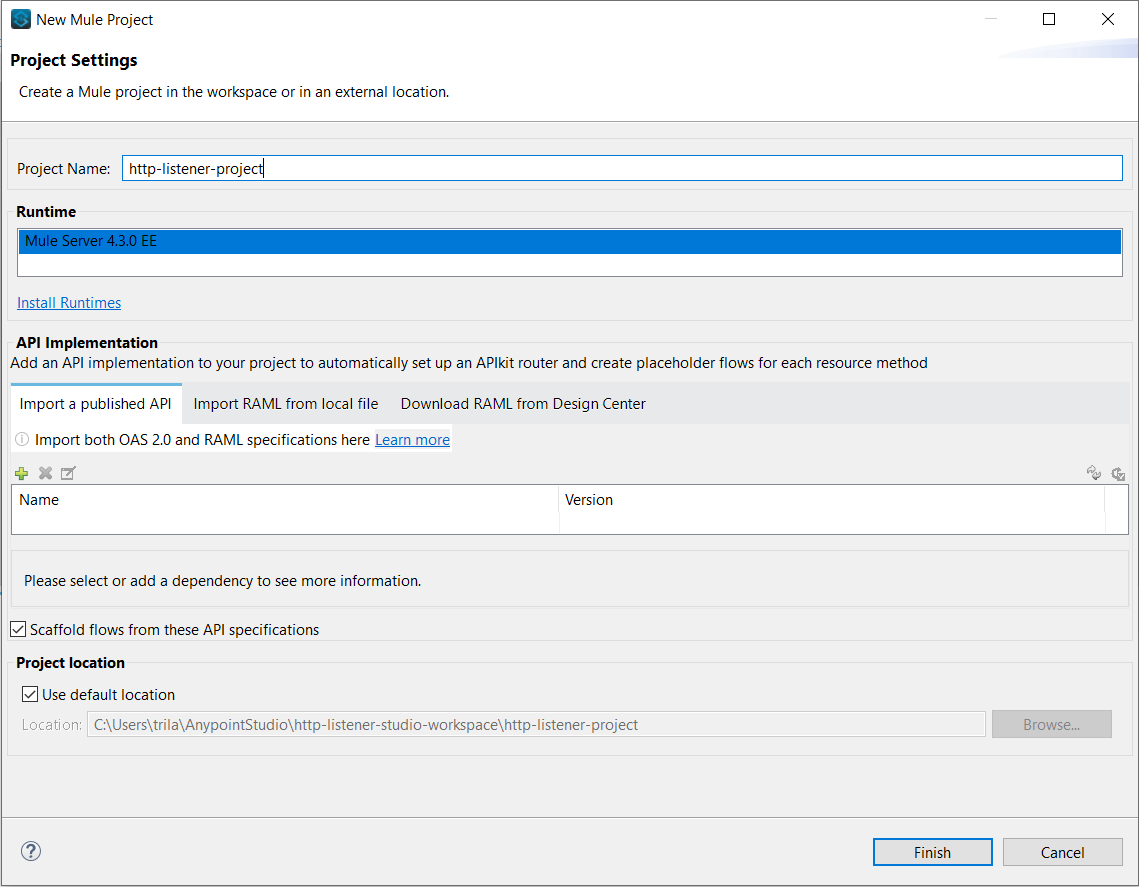Switch to Import RAML from local file tab
This screenshot has height=887, width=1139.
(286, 404)
